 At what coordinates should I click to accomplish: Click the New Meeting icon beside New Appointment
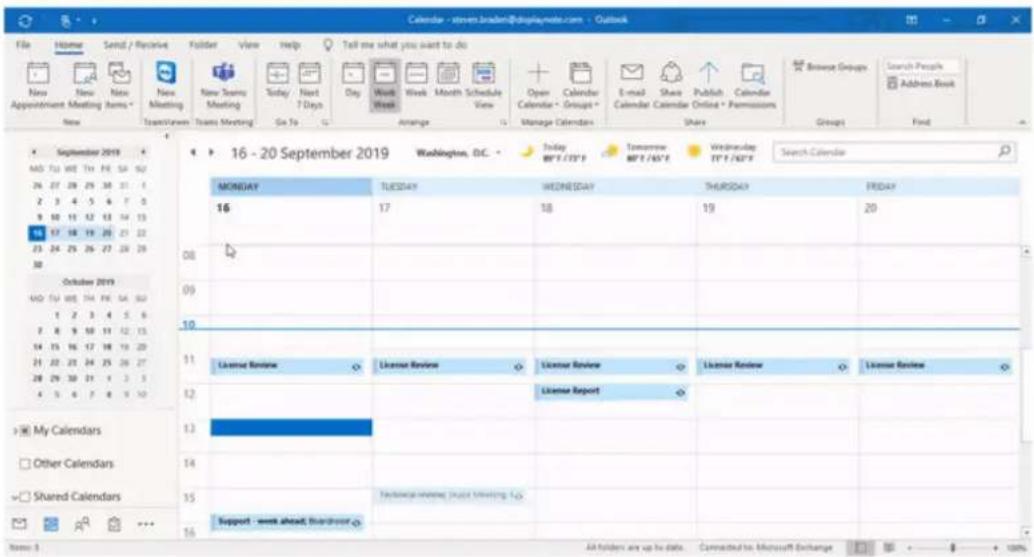click(84, 86)
